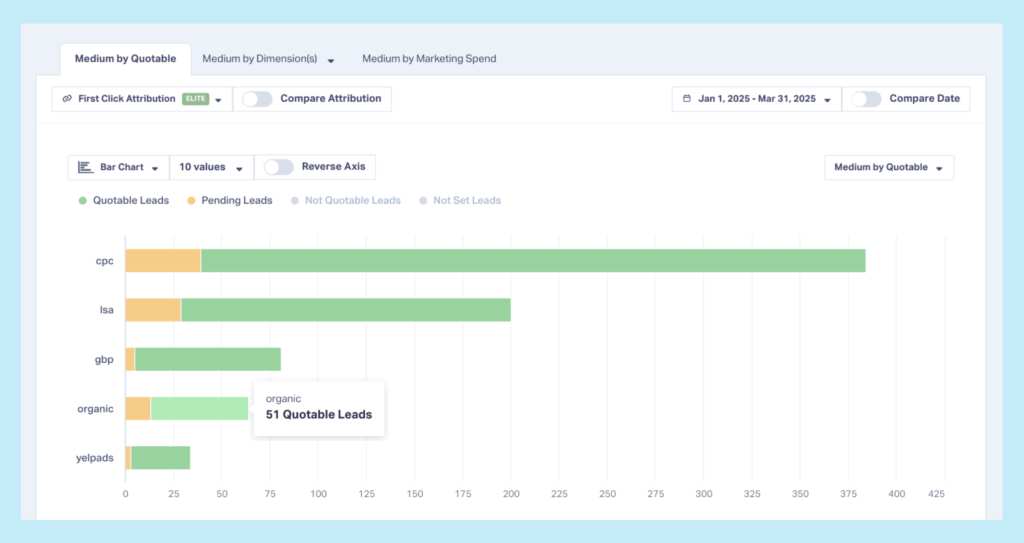Click the gbp axis label
The image size is (1024, 543).
[104, 359]
